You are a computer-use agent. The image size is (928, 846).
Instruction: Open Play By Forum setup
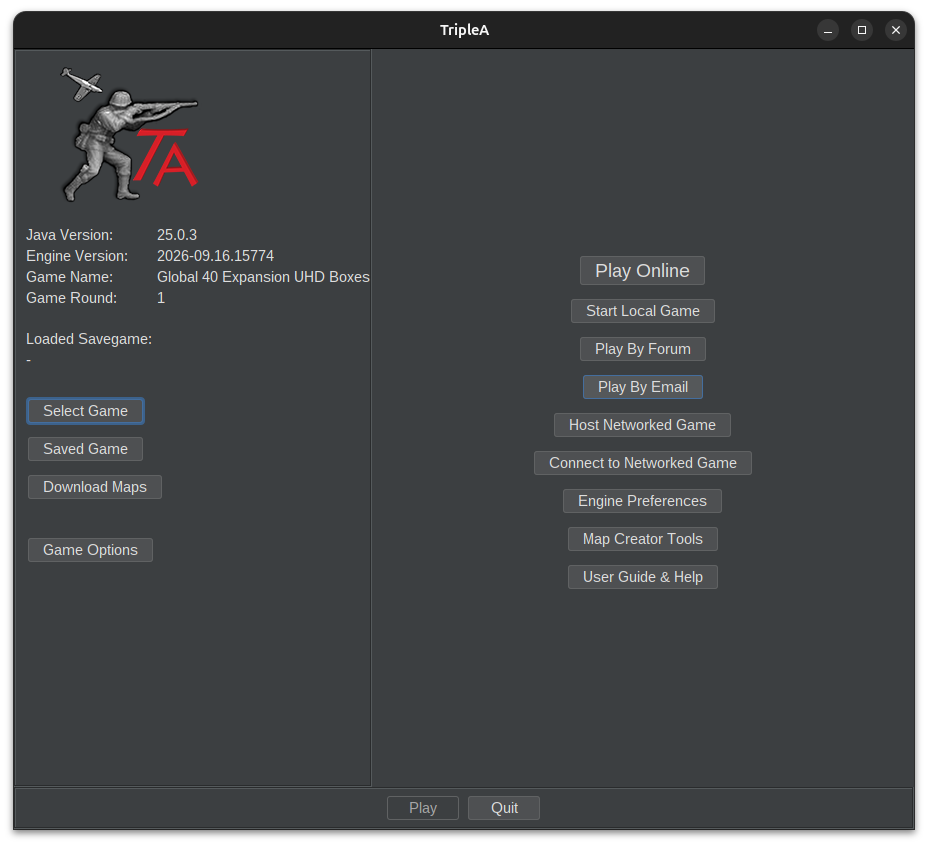[x=643, y=349]
